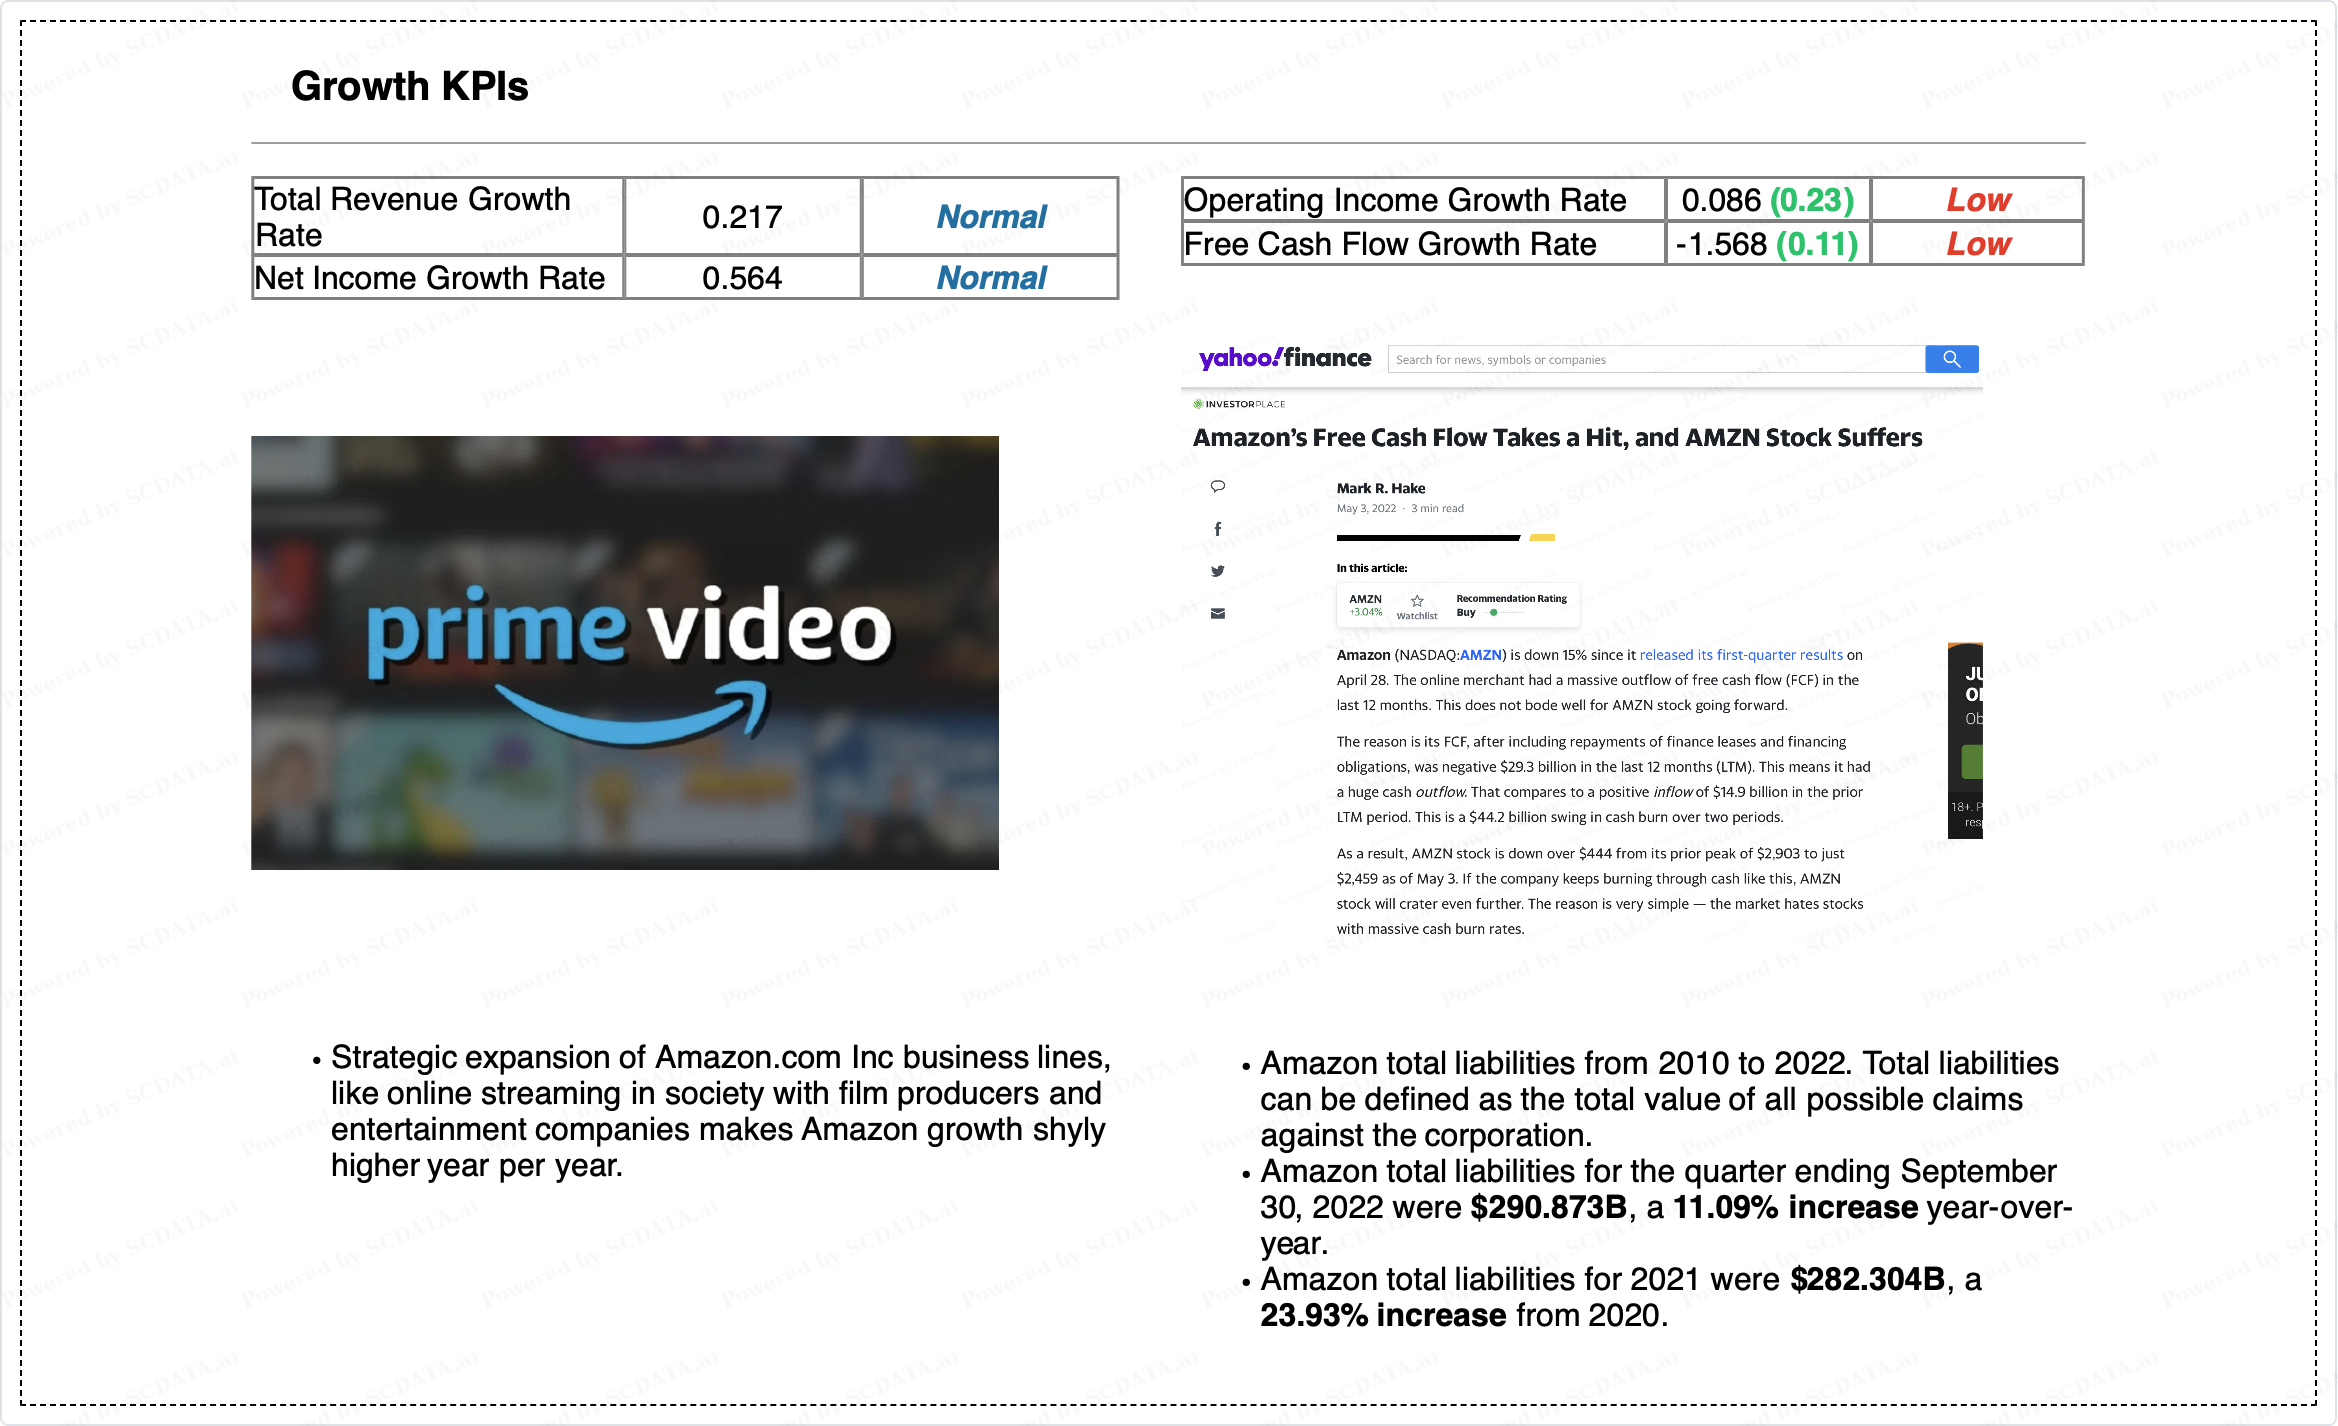Image resolution: width=2338 pixels, height=1426 pixels.
Task: Click the Growth KPIs title
Action: (409, 86)
